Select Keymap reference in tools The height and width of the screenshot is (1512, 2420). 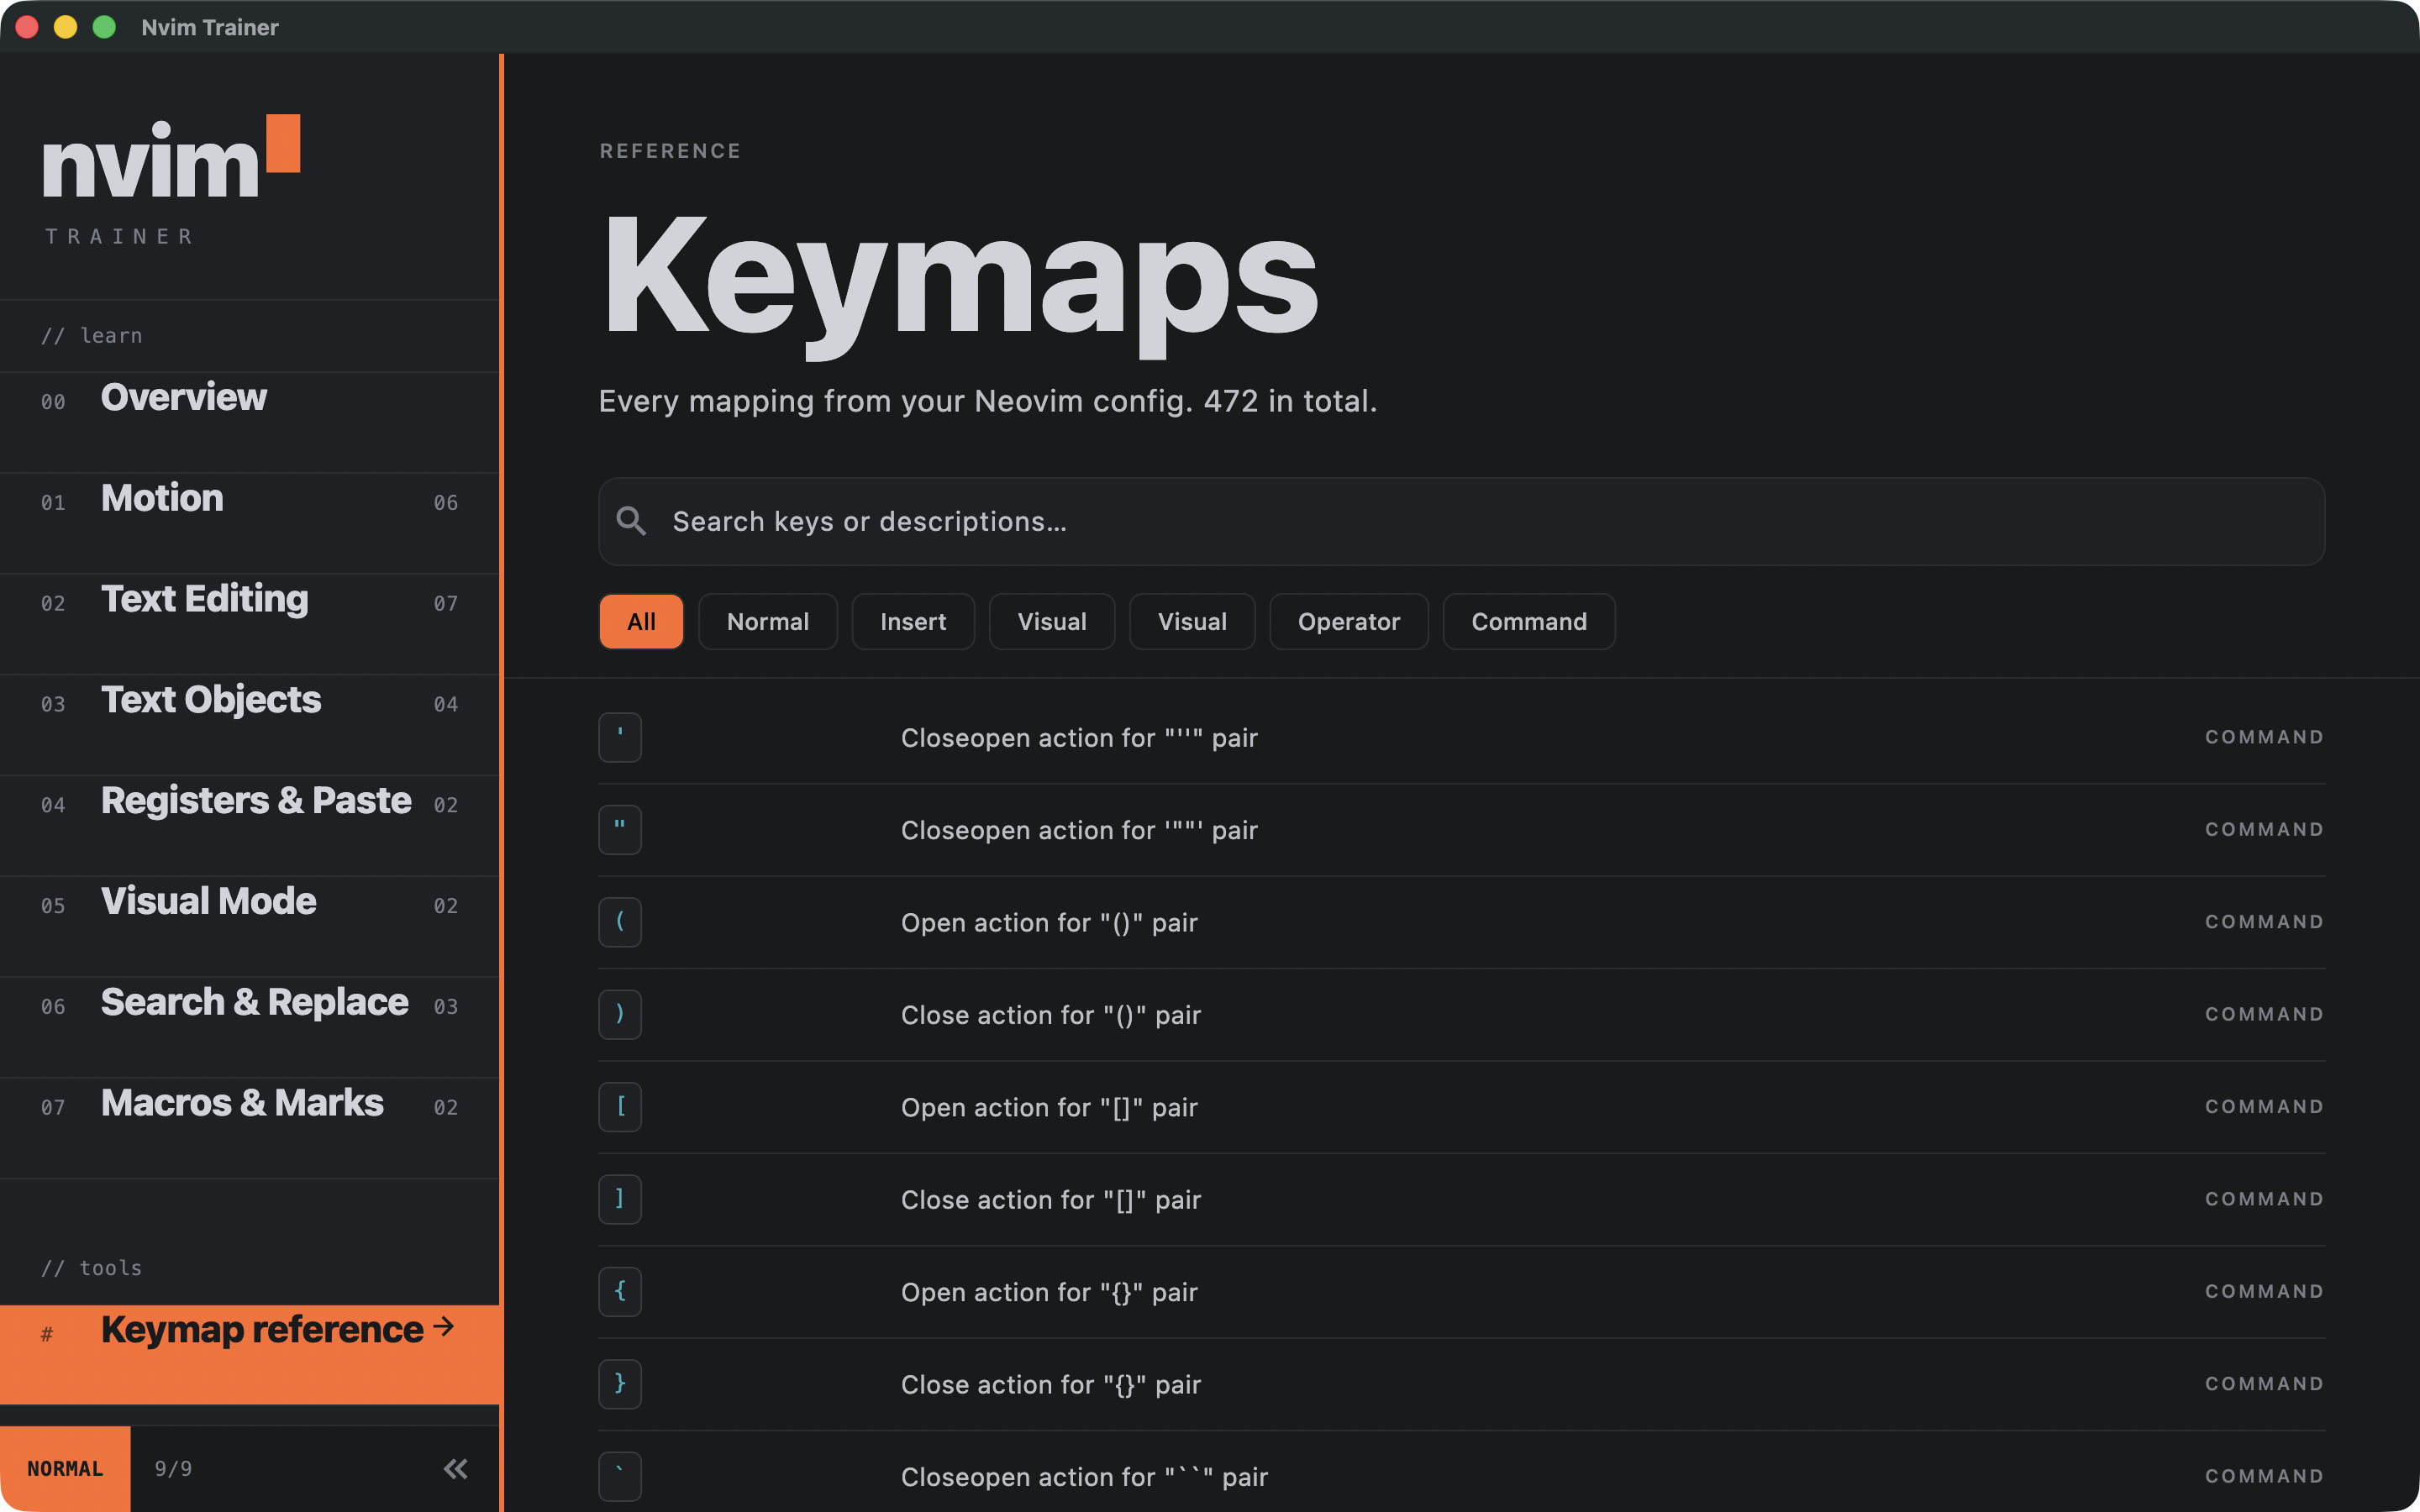click(x=250, y=1354)
